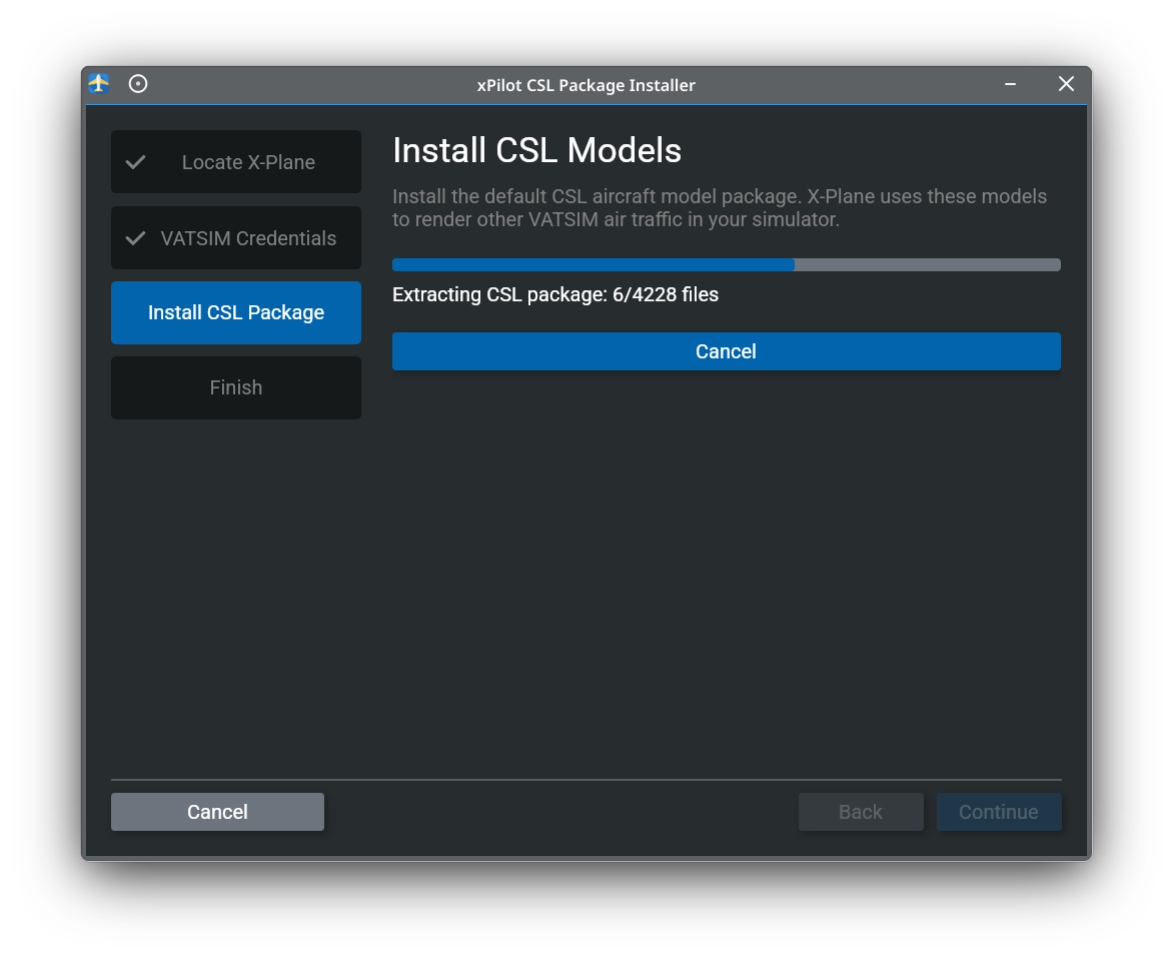The height and width of the screenshot is (957, 1173).
Task: Click the xPilot airplane app icon
Action: (x=97, y=84)
